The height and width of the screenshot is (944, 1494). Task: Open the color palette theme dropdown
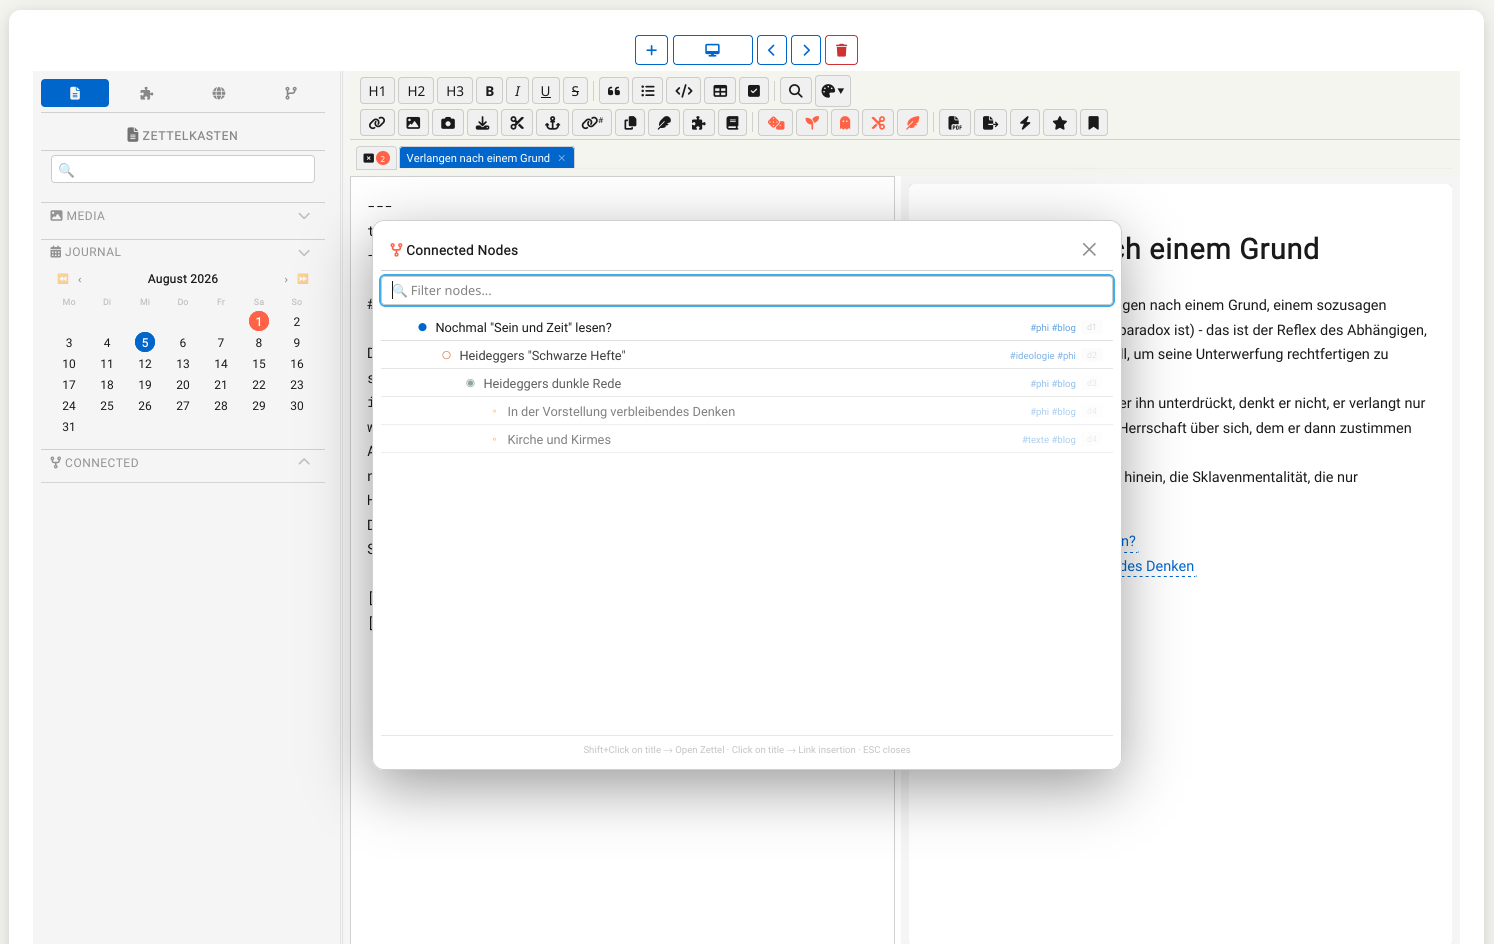833,91
